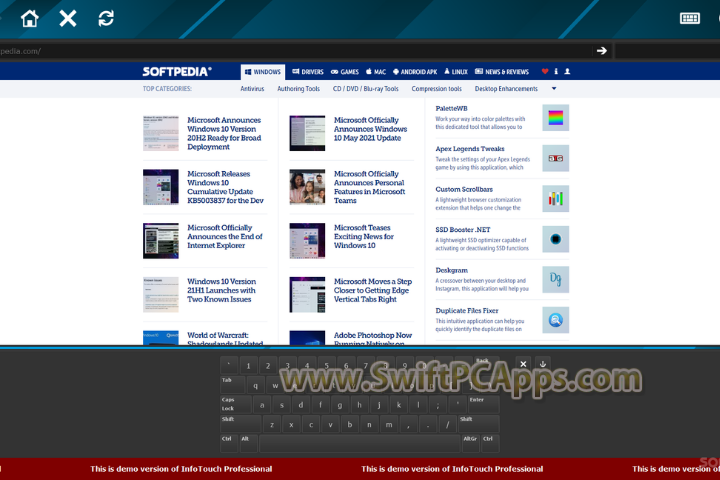Tap the number 1 key on virtual keyboard

(248, 366)
